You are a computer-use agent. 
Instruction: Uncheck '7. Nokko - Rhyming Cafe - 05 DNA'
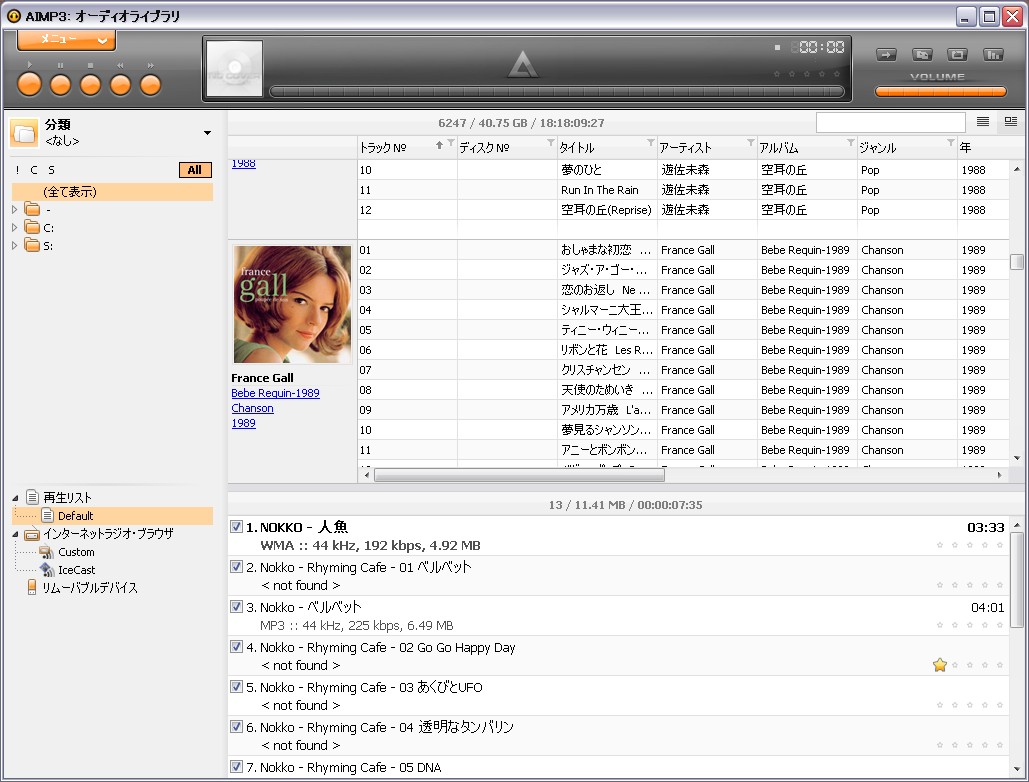pyautogui.click(x=236, y=766)
